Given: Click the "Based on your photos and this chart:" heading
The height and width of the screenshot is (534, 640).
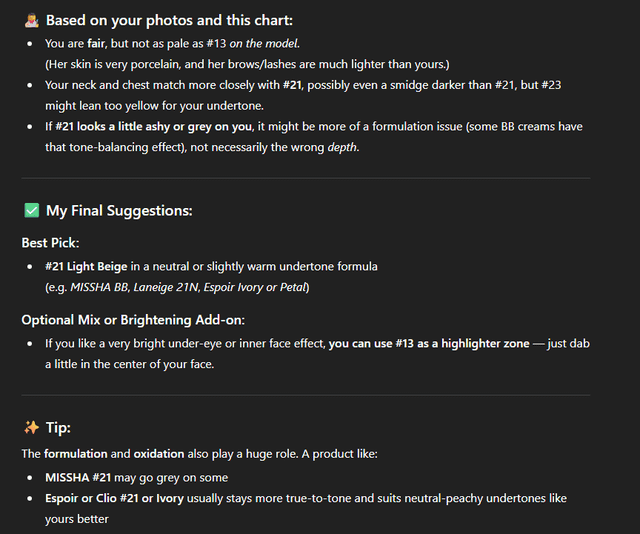Looking at the screenshot, I should coord(170,20).
